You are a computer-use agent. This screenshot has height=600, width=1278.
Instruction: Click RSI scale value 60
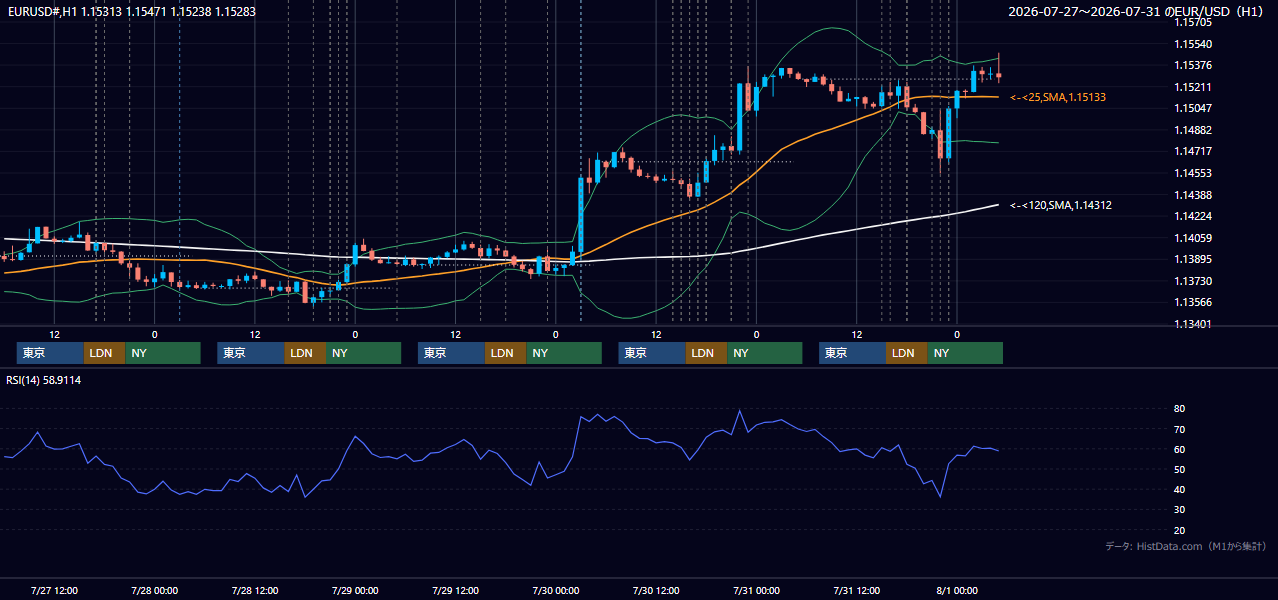tap(1180, 449)
